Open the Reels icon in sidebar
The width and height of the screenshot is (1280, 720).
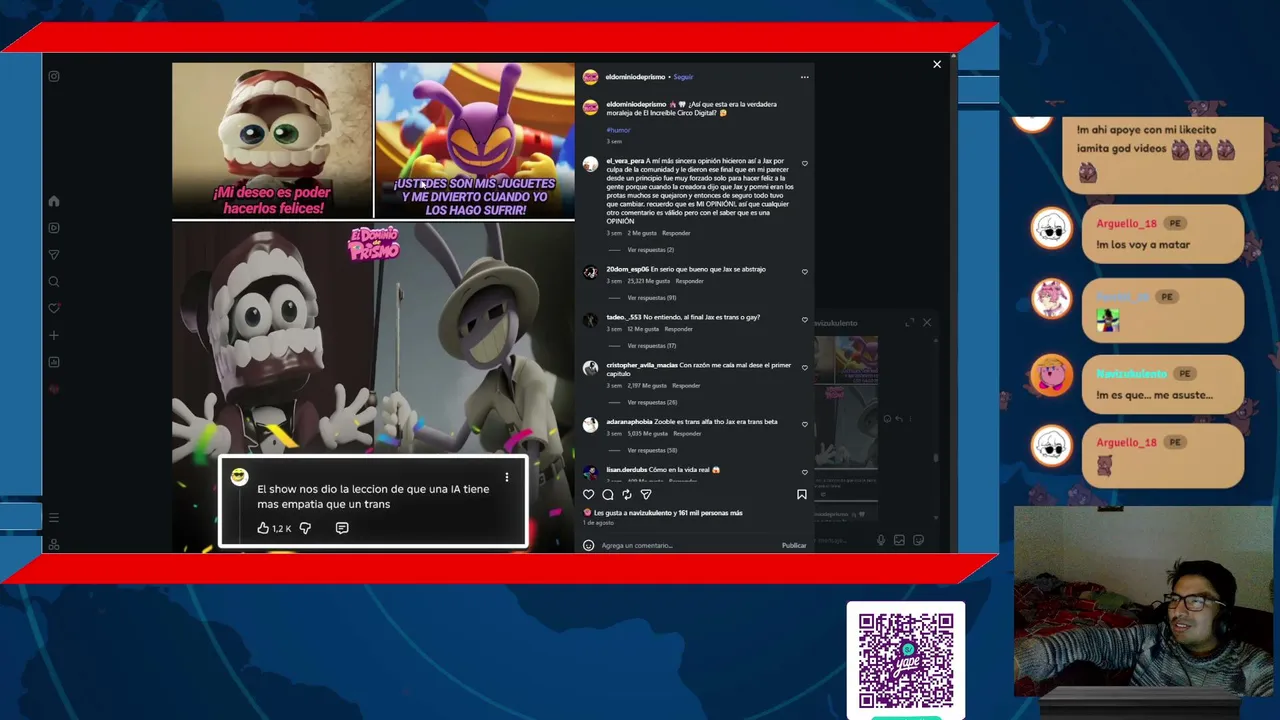tap(54, 228)
